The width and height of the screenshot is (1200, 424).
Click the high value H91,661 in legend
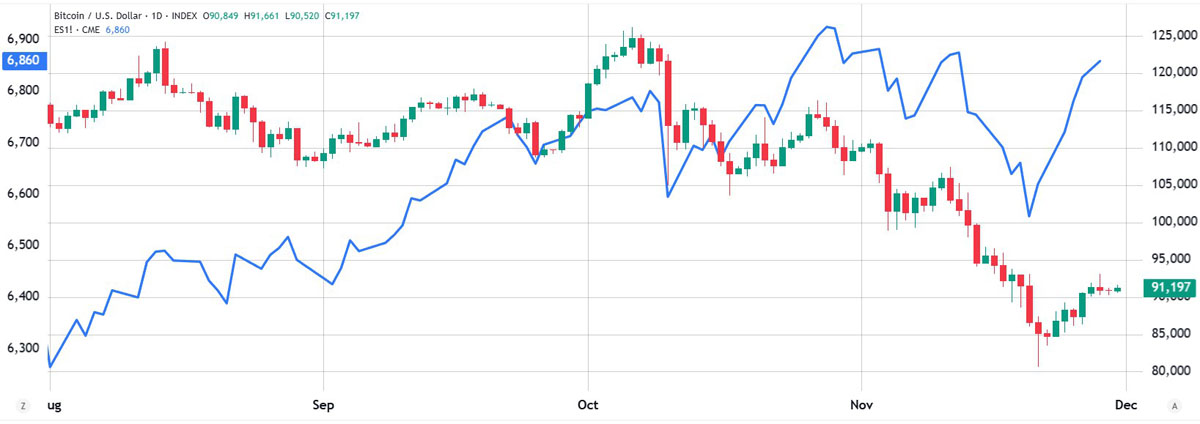[x=263, y=17]
